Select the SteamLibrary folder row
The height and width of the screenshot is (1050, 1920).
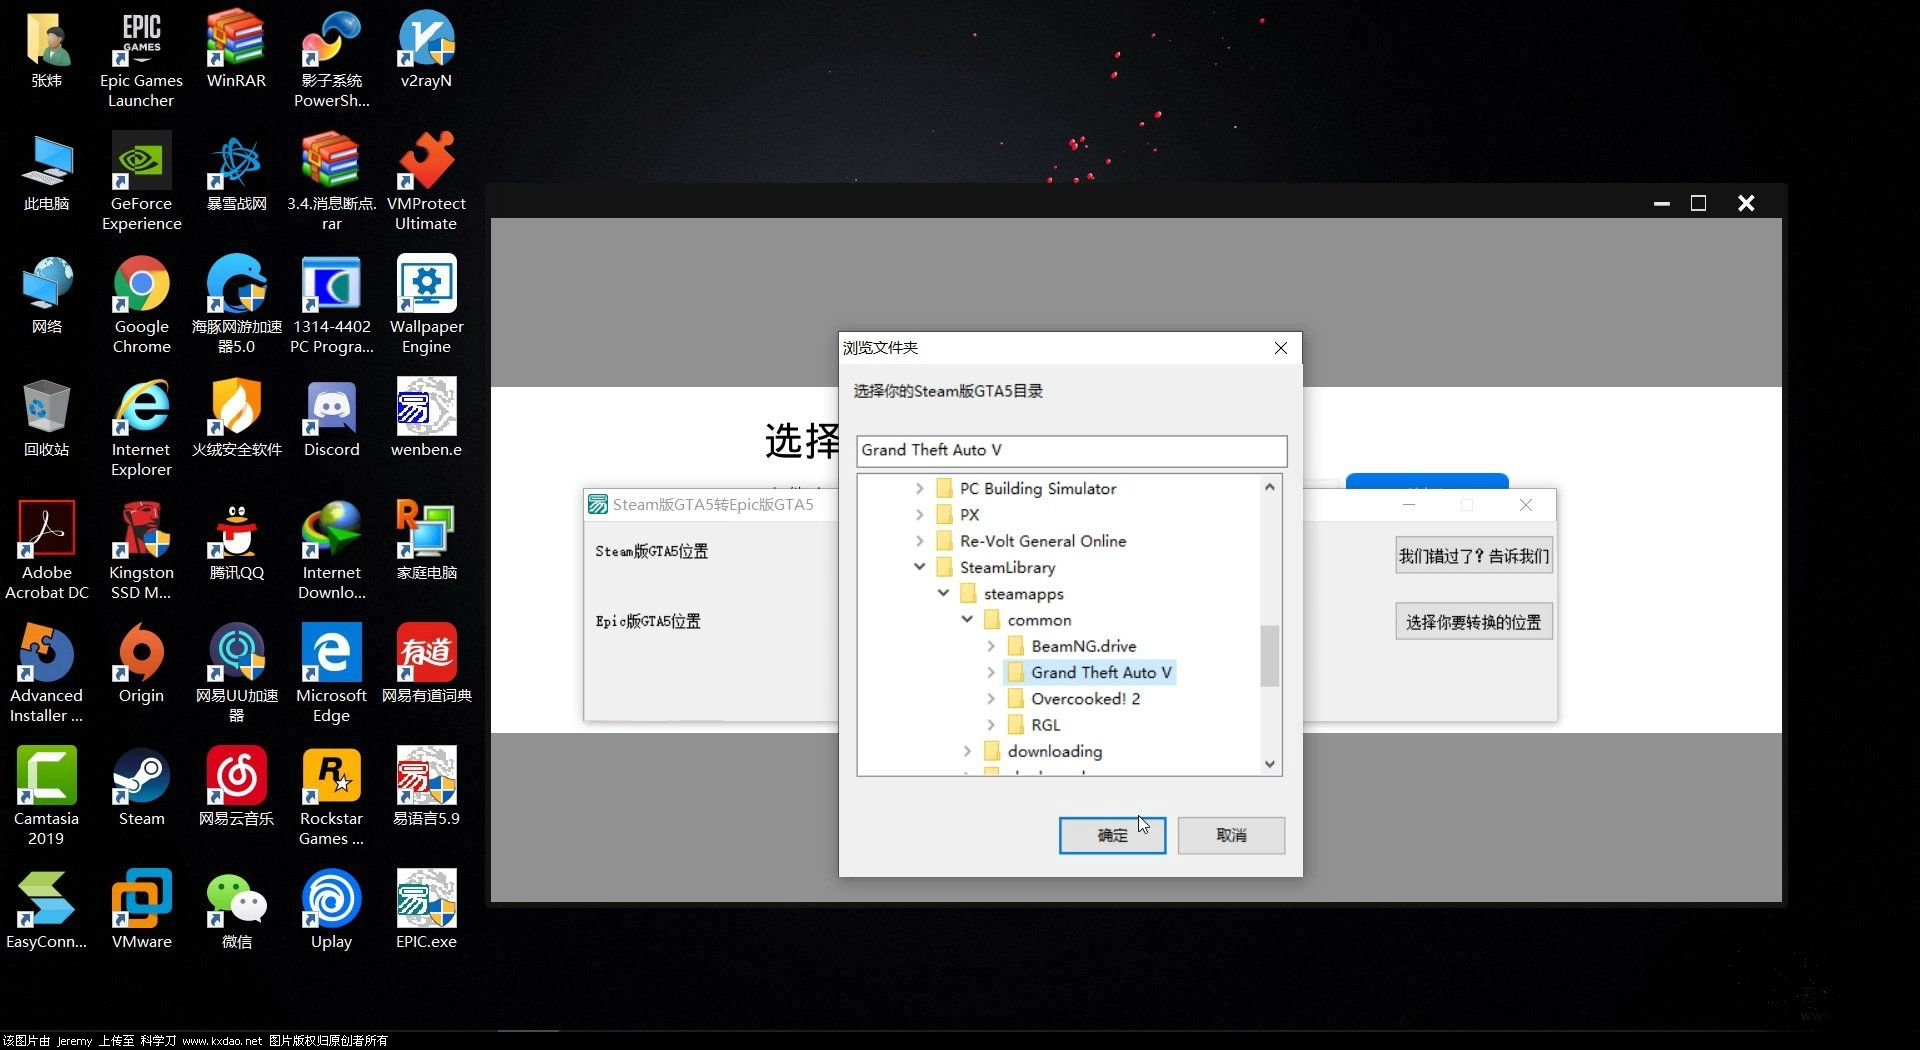[x=996, y=567]
